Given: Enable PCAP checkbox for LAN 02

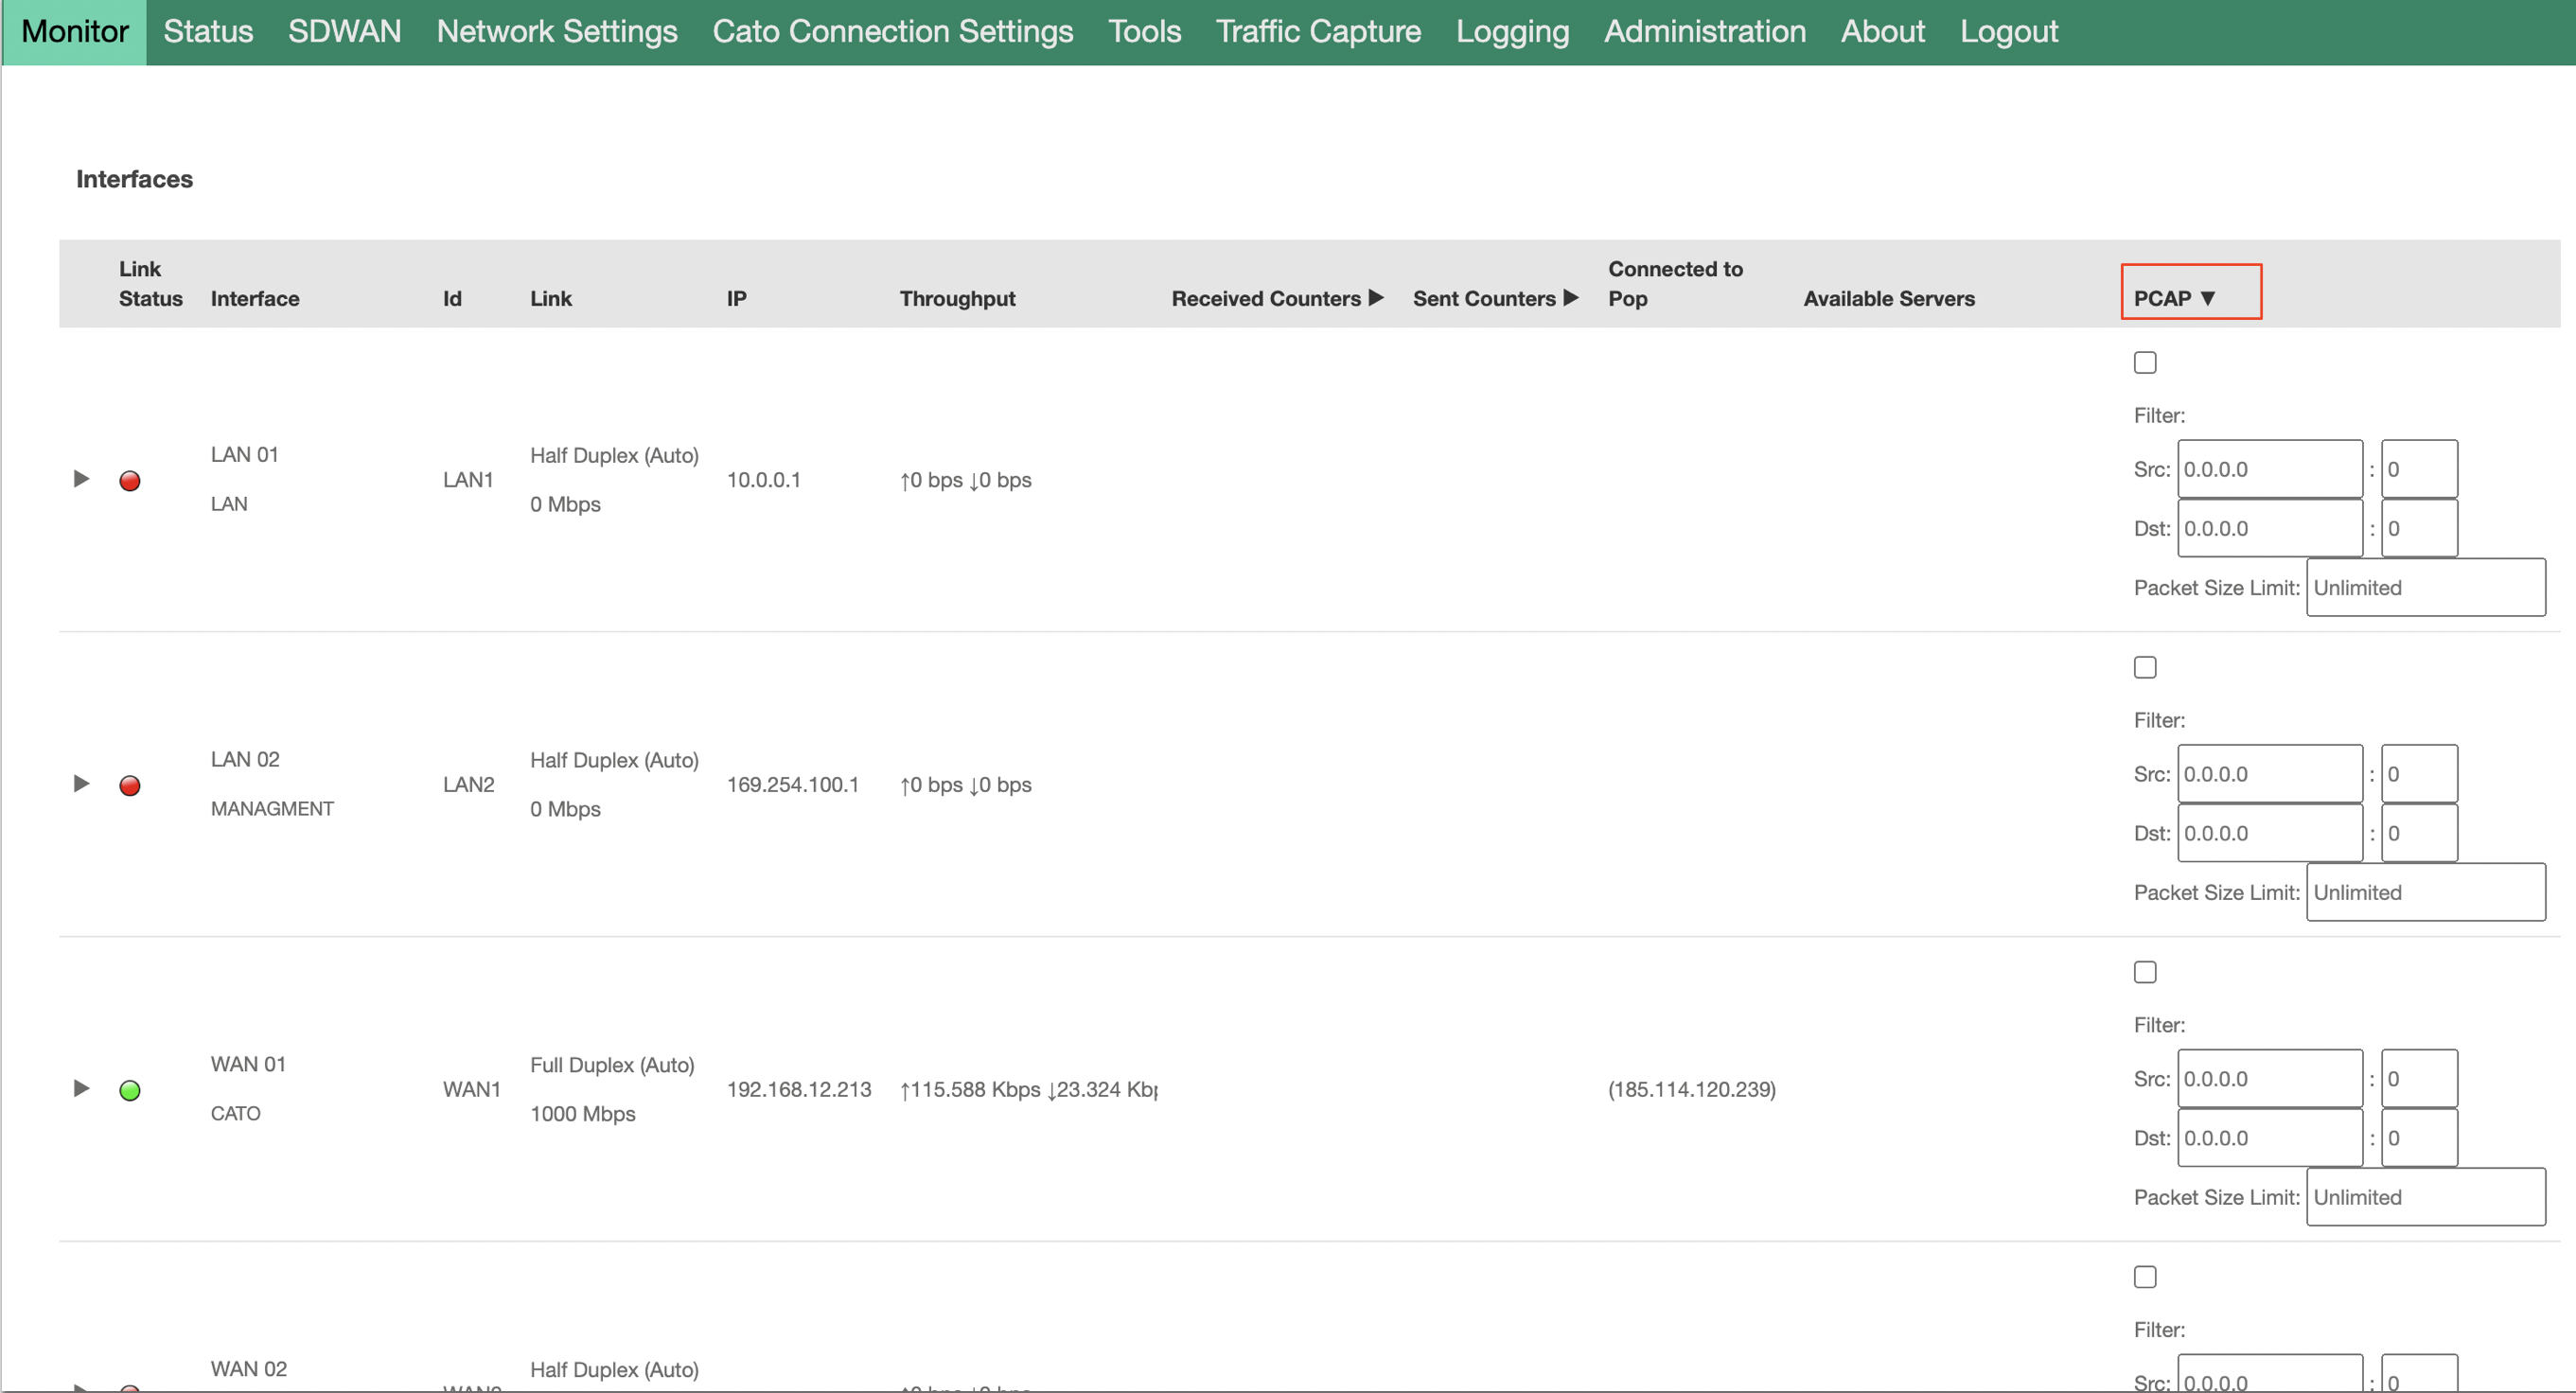Looking at the screenshot, I should click(2145, 667).
